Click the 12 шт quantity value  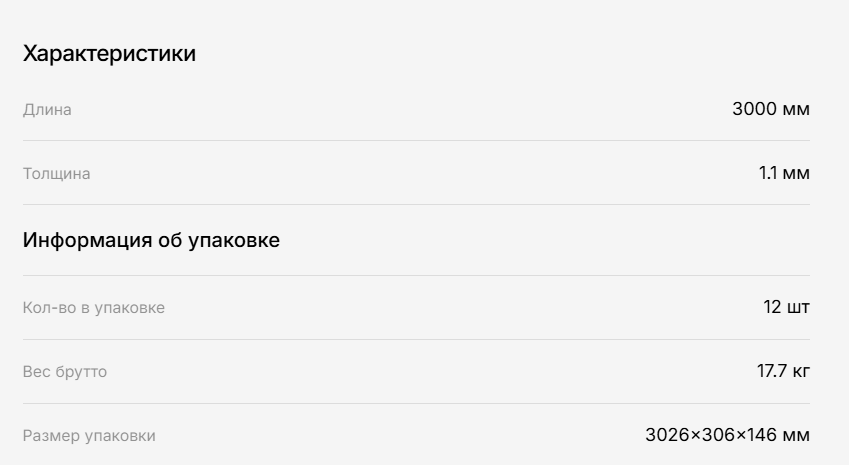coord(787,307)
